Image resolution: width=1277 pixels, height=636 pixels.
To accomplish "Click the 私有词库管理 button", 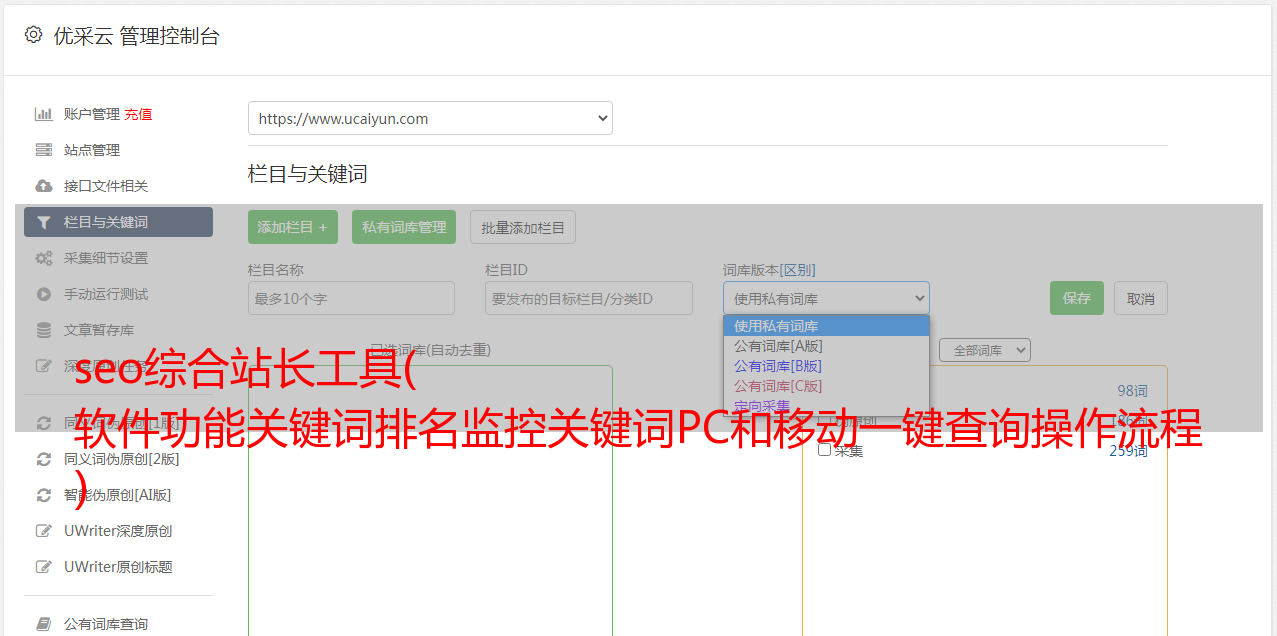I will (x=404, y=227).
